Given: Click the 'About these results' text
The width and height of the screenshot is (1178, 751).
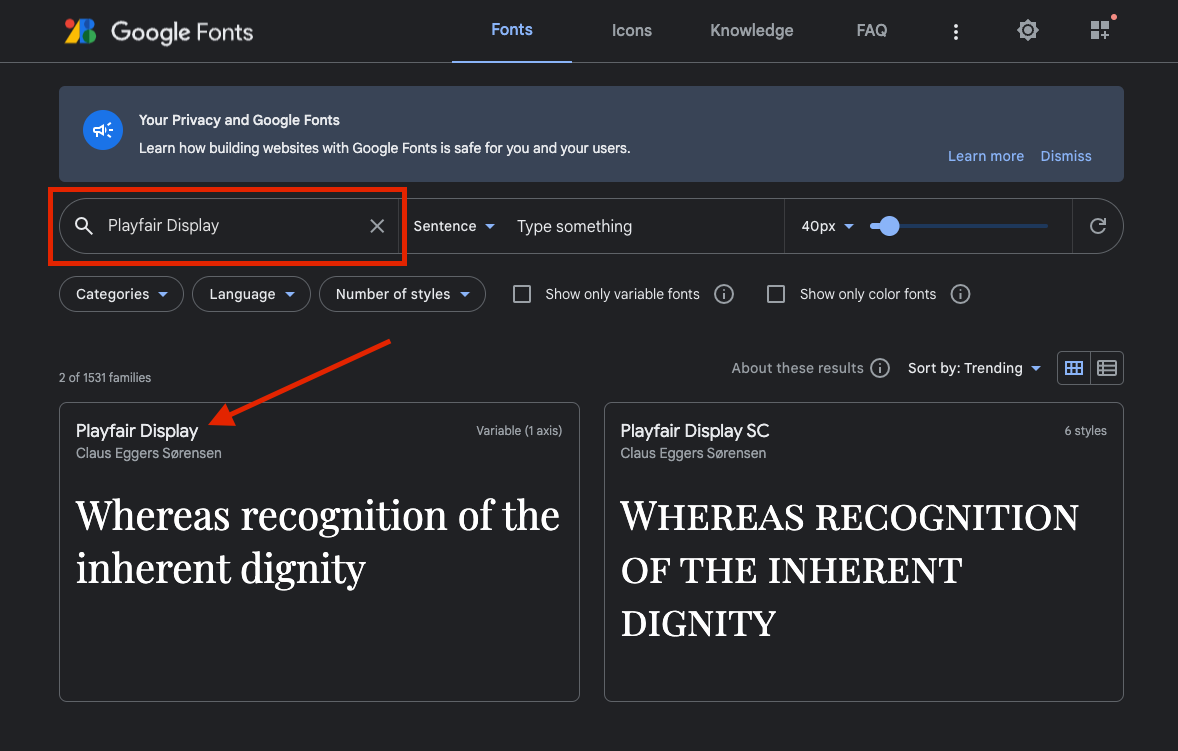Looking at the screenshot, I should click(x=797, y=368).
